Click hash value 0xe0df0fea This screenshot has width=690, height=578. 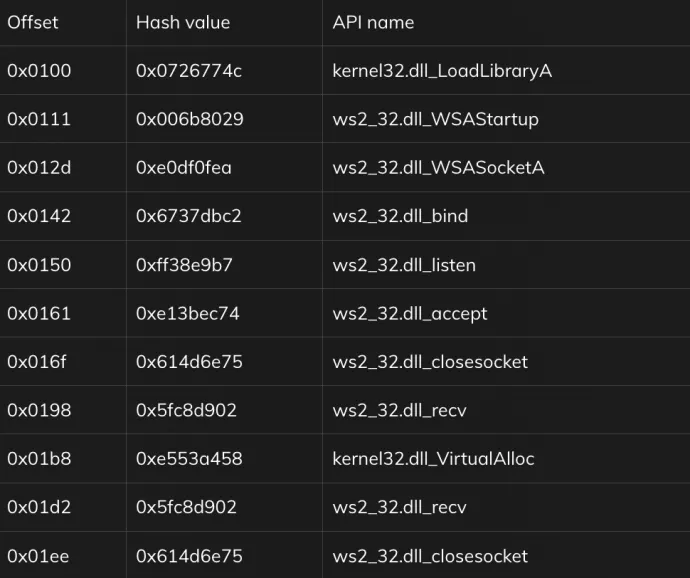[184, 168]
